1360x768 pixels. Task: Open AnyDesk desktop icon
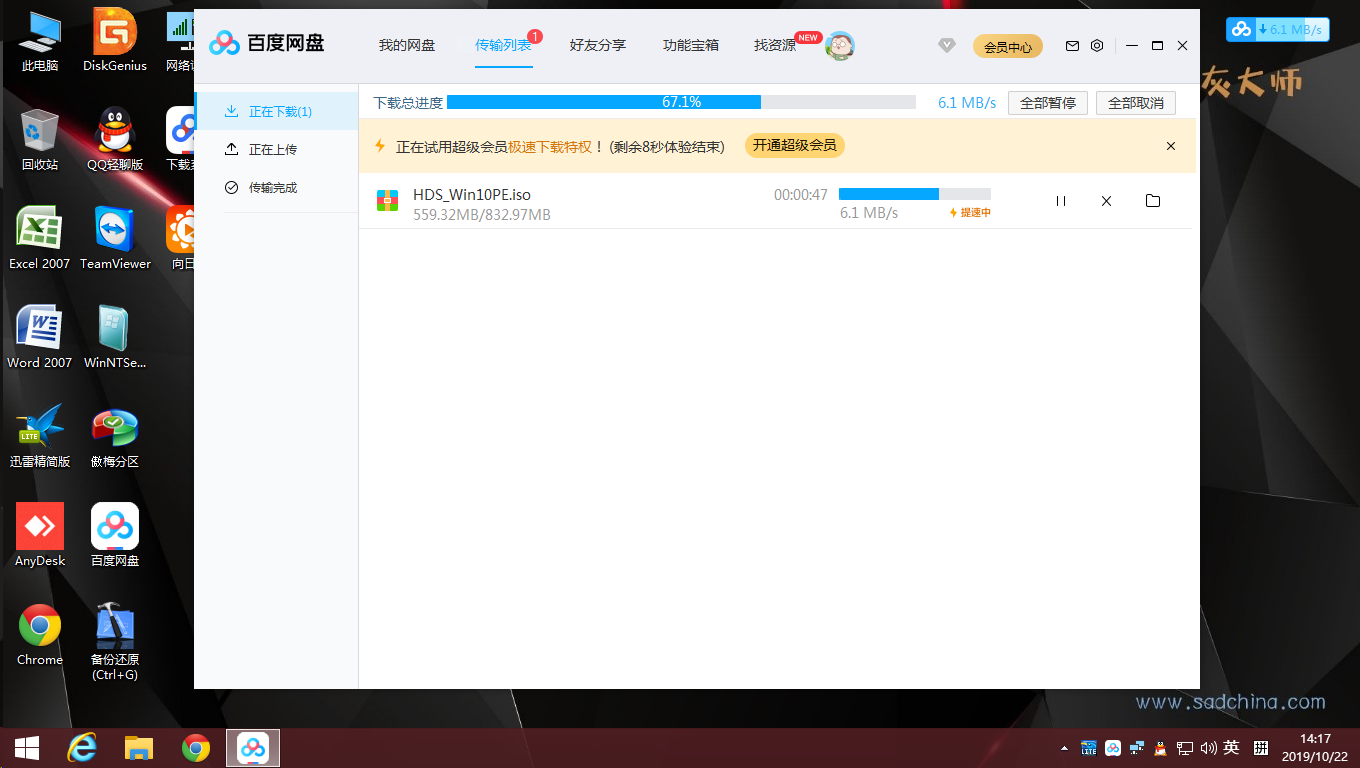(x=40, y=535)
